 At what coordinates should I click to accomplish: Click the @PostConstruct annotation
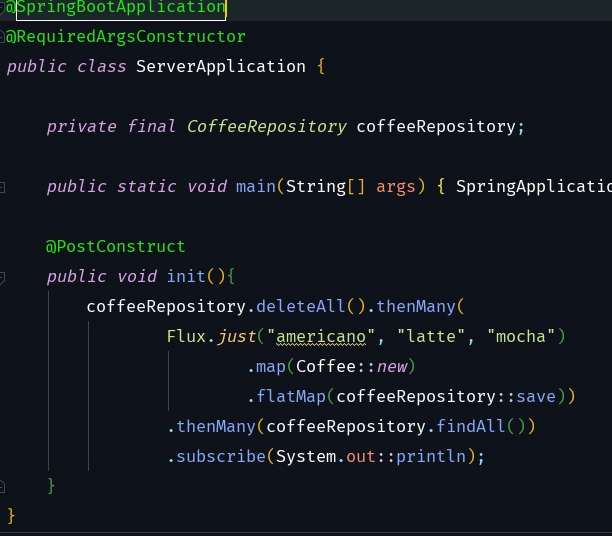[x=116, y=247]
